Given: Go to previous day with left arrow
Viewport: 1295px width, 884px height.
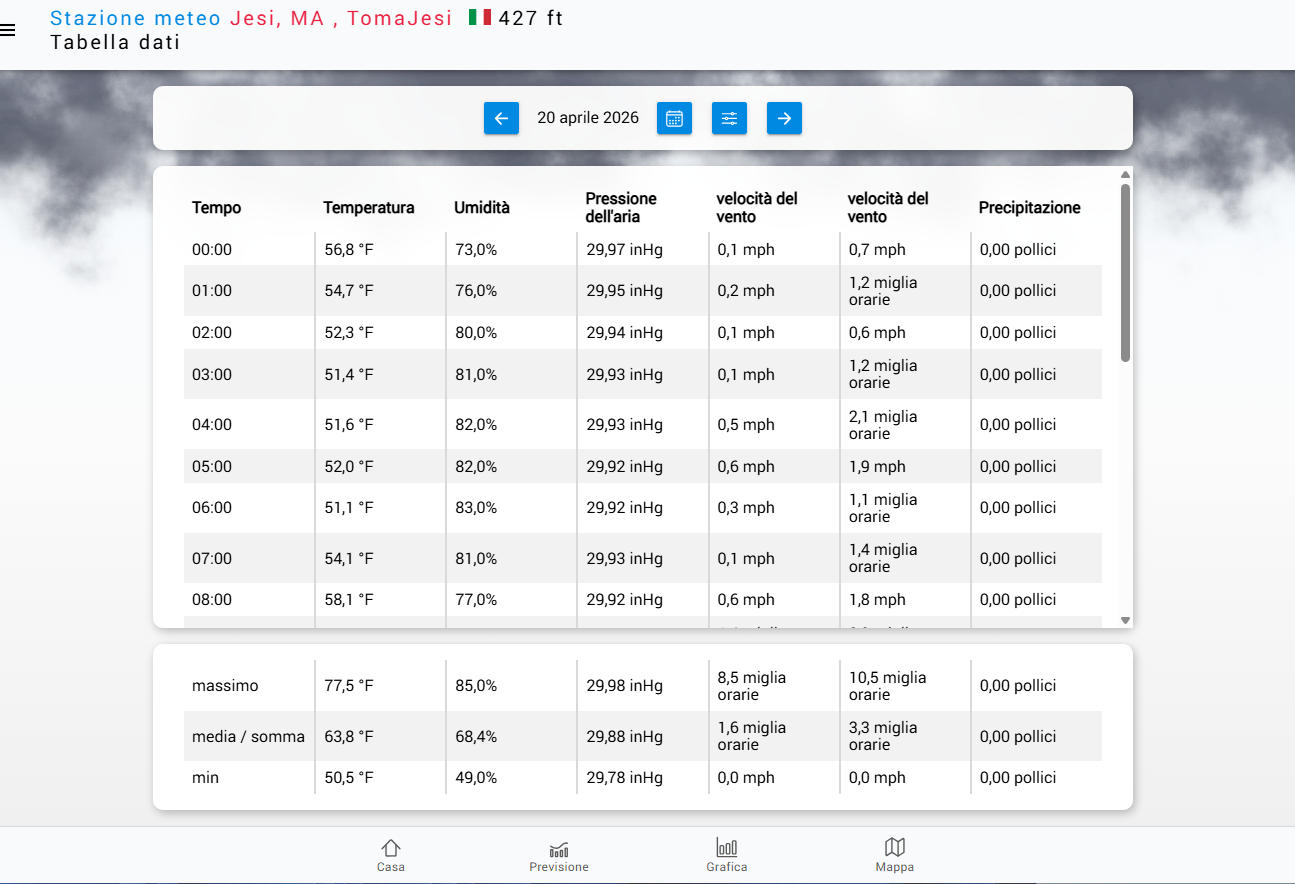Looking at the screenshot, I should click(501, 118).
